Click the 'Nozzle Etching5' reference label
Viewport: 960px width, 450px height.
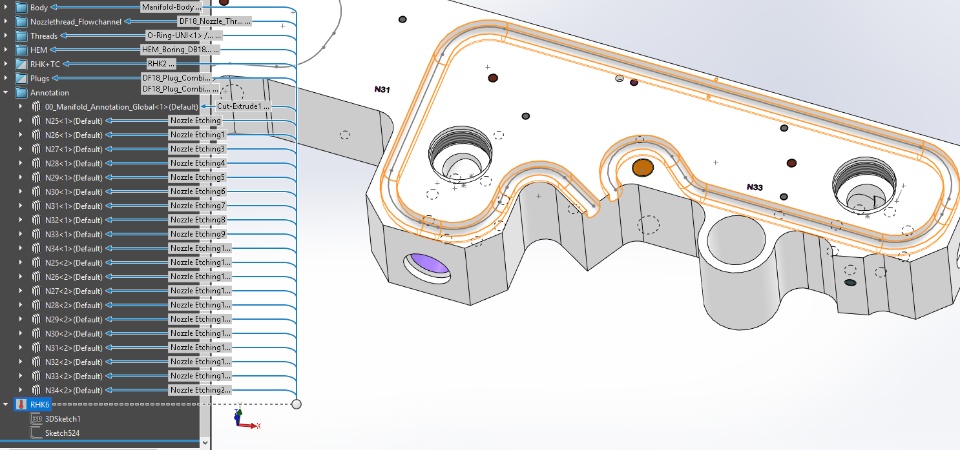(198, 178)
